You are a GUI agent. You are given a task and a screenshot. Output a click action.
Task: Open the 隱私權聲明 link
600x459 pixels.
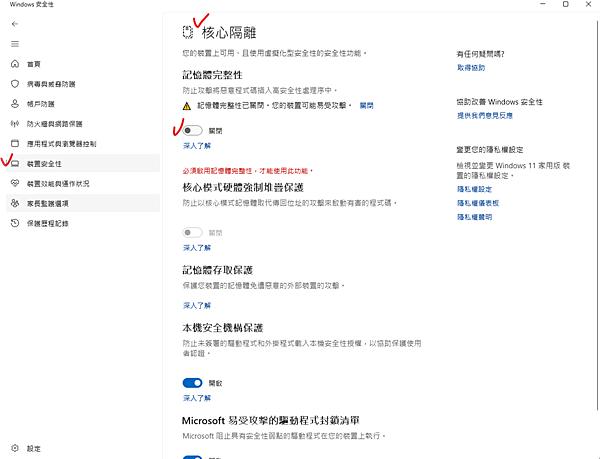pos(474,217)
